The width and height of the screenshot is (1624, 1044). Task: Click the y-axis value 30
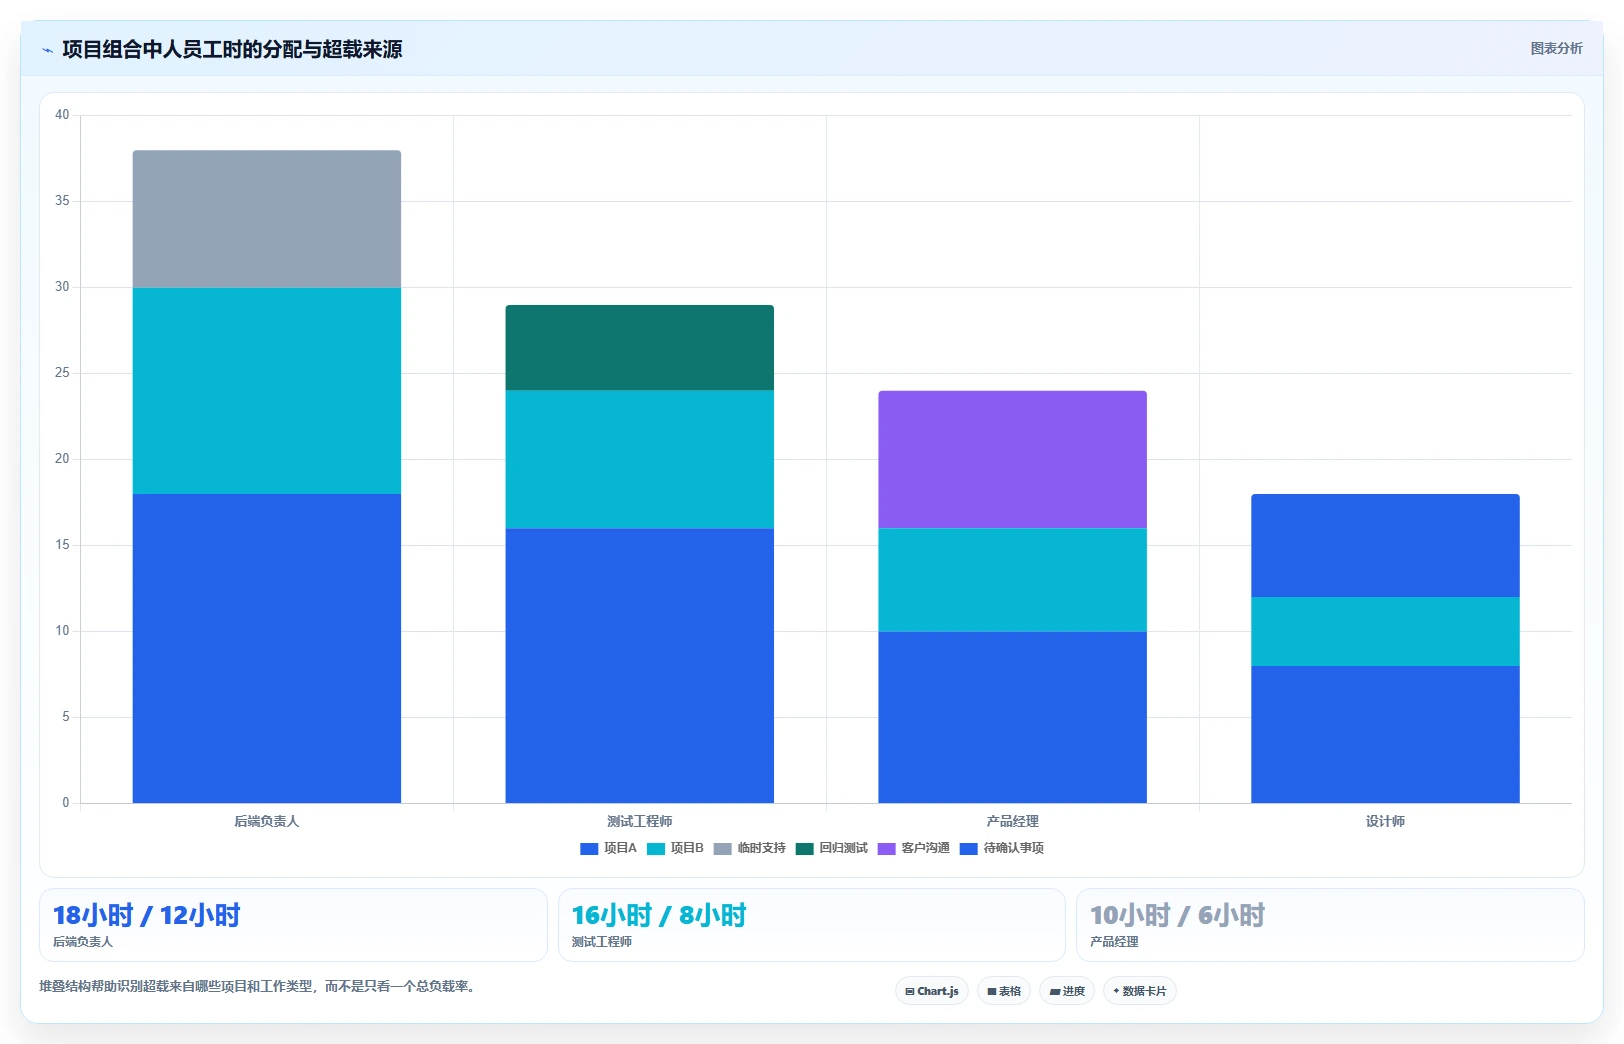coord(62,287)
